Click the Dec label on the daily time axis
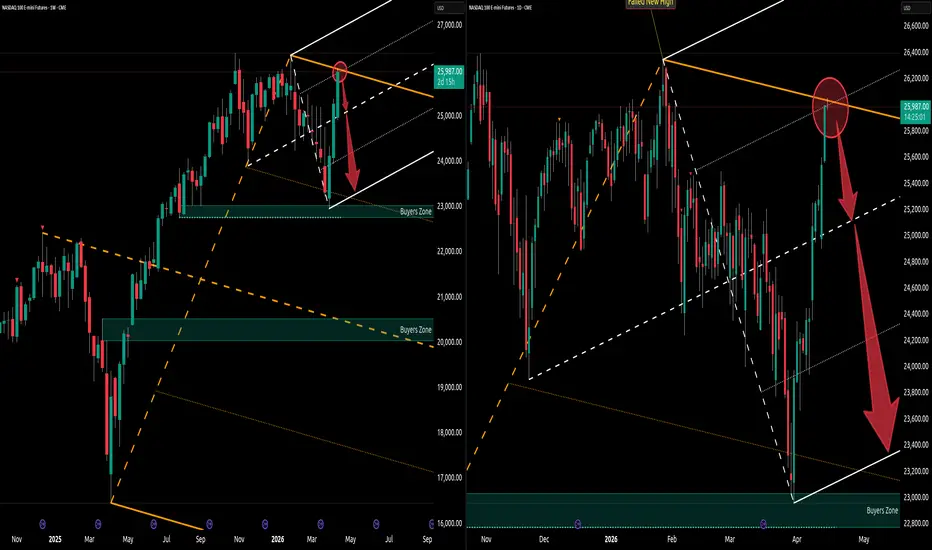932x550 pixels. (544, 540)
